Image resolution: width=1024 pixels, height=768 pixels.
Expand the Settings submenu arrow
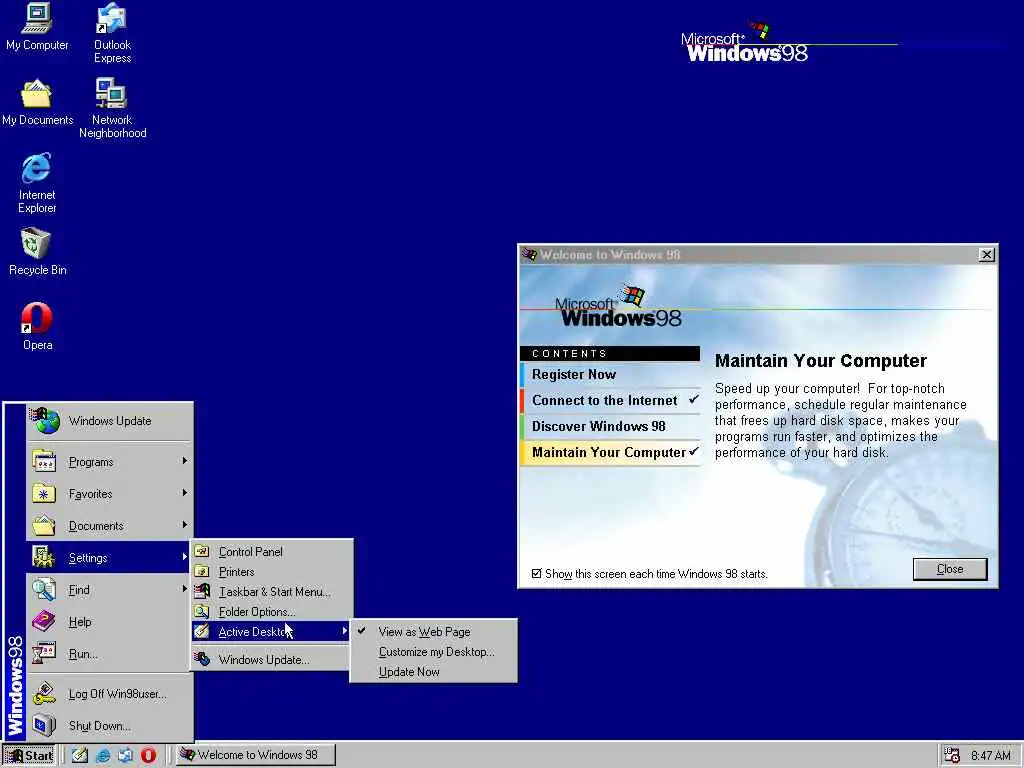pyautogui.click(x=185, y=557)
